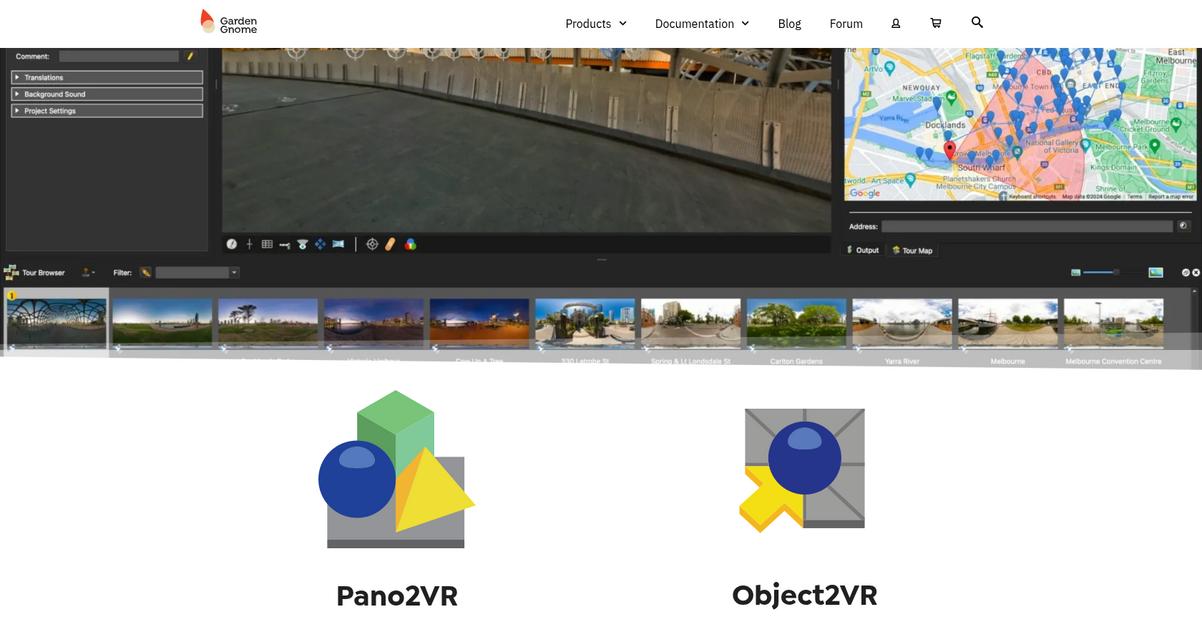
Task: Click the grid icon in viewer toolbar
Action: click(x=267, y=244)
